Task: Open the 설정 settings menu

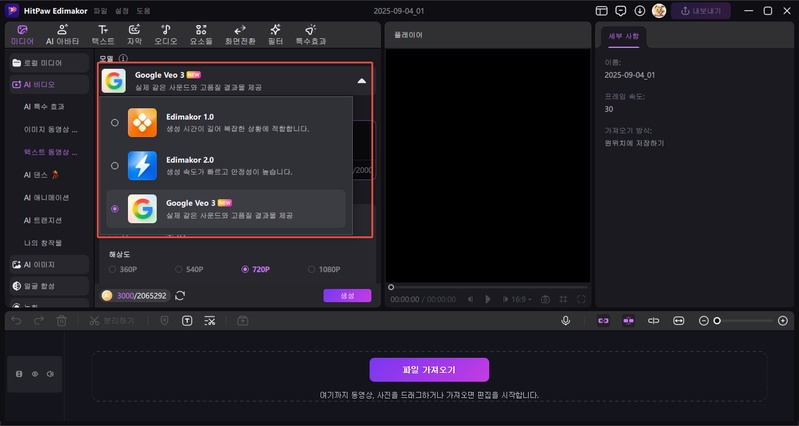Action: [x=122, y=11]
